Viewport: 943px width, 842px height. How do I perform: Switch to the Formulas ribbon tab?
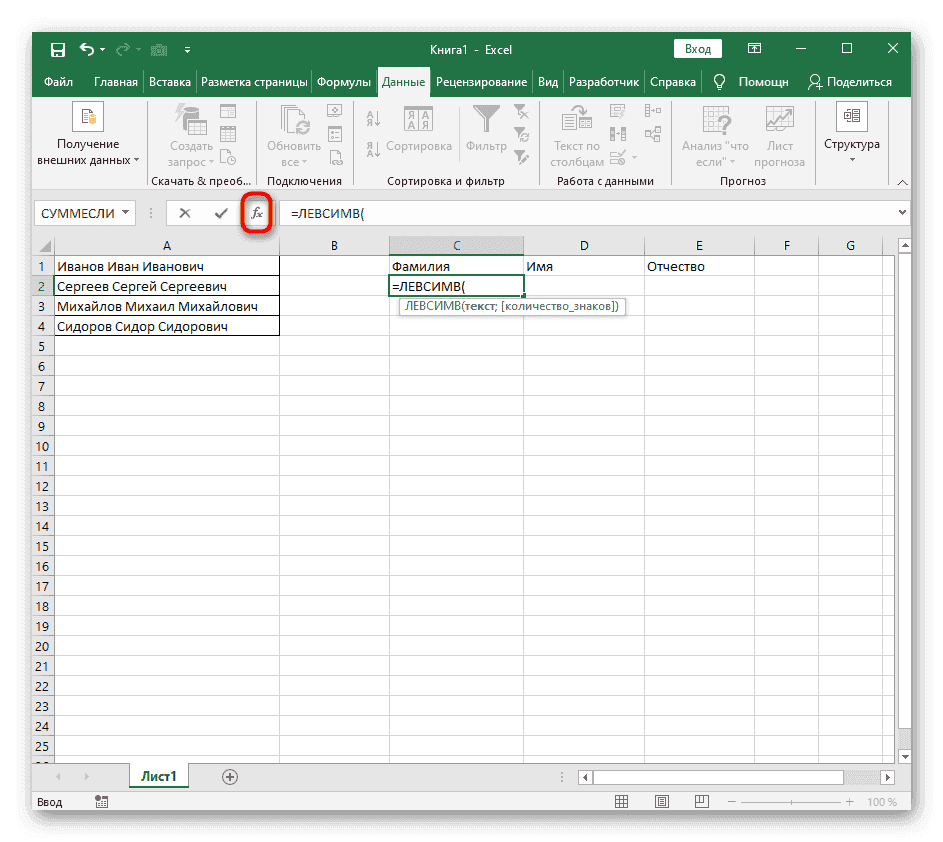(345, 82)
